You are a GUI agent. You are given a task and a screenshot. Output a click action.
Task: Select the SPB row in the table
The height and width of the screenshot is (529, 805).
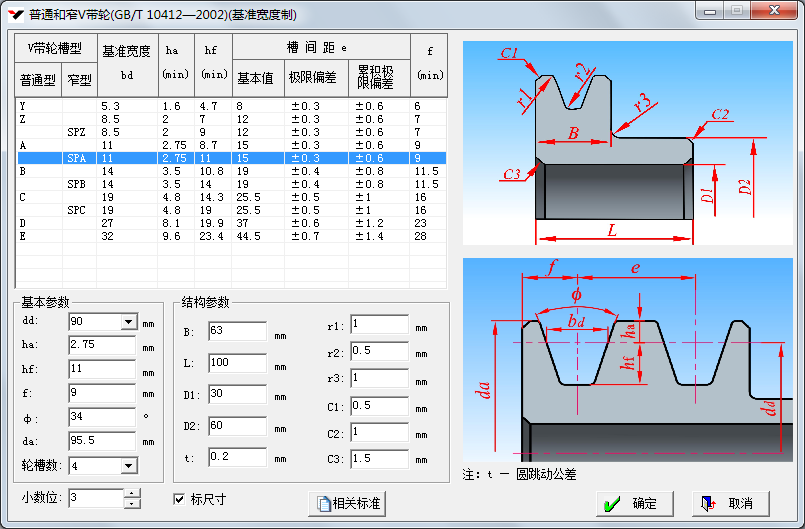(78, 184)
